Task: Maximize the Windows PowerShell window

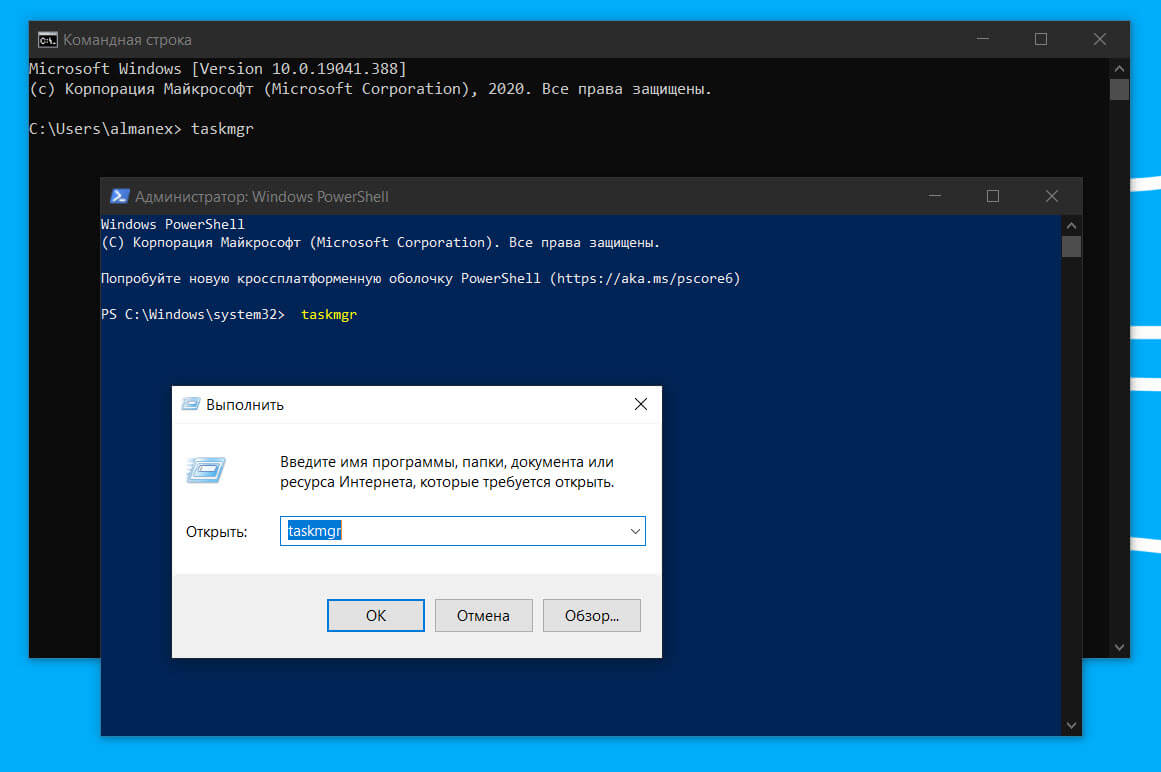Action: [x=993, y=197]
